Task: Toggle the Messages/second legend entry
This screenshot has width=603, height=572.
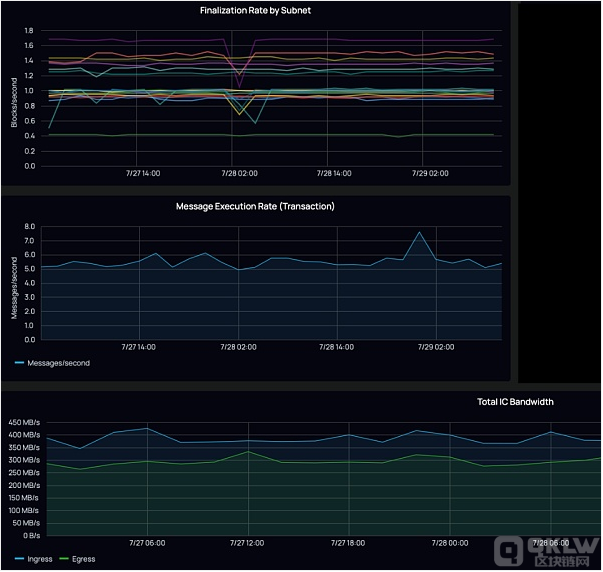Action: [52, 363]
